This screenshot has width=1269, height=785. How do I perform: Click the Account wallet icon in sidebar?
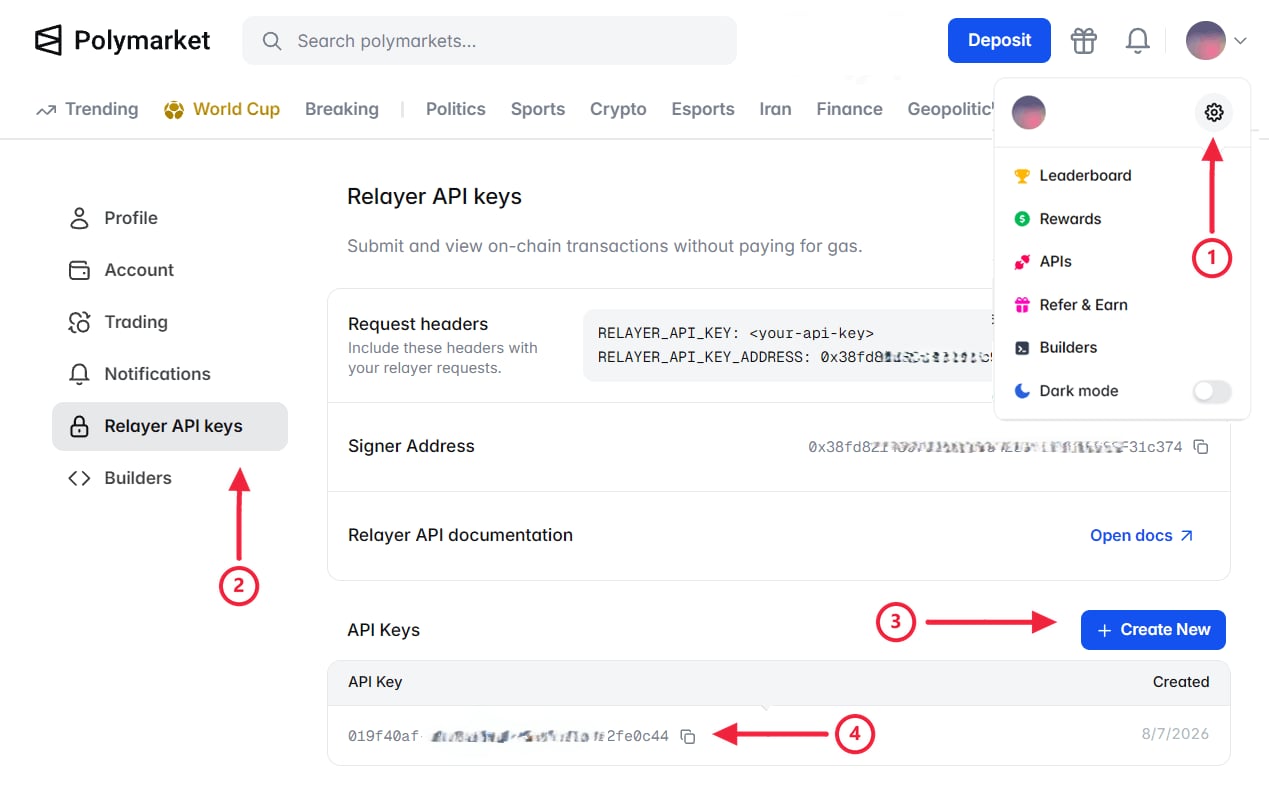click(x=79, y=270)
